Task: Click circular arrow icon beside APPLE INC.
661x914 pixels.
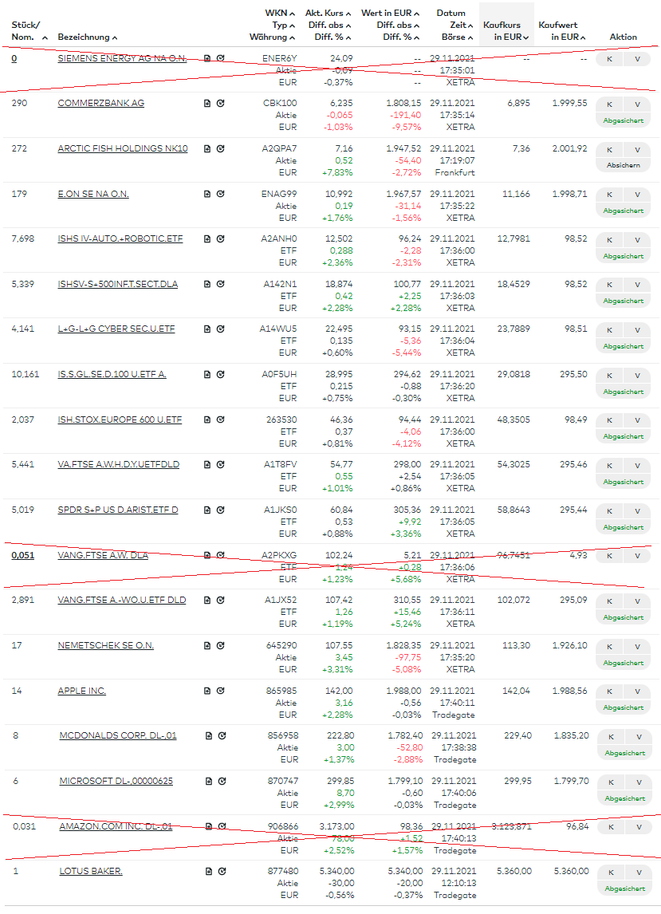Action: [x=221, y=691]
